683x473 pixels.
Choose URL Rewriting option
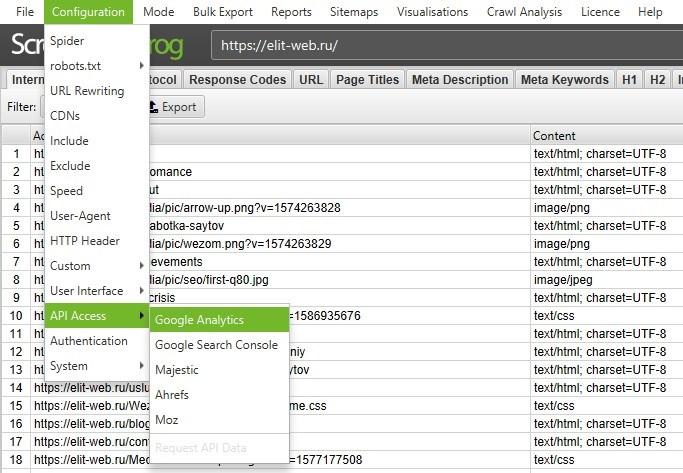97,91
